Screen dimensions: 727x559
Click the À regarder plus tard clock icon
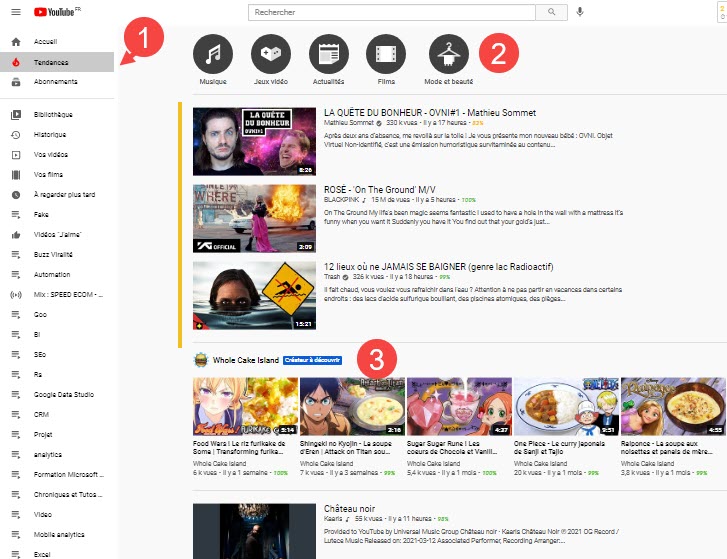coord(16,195)
